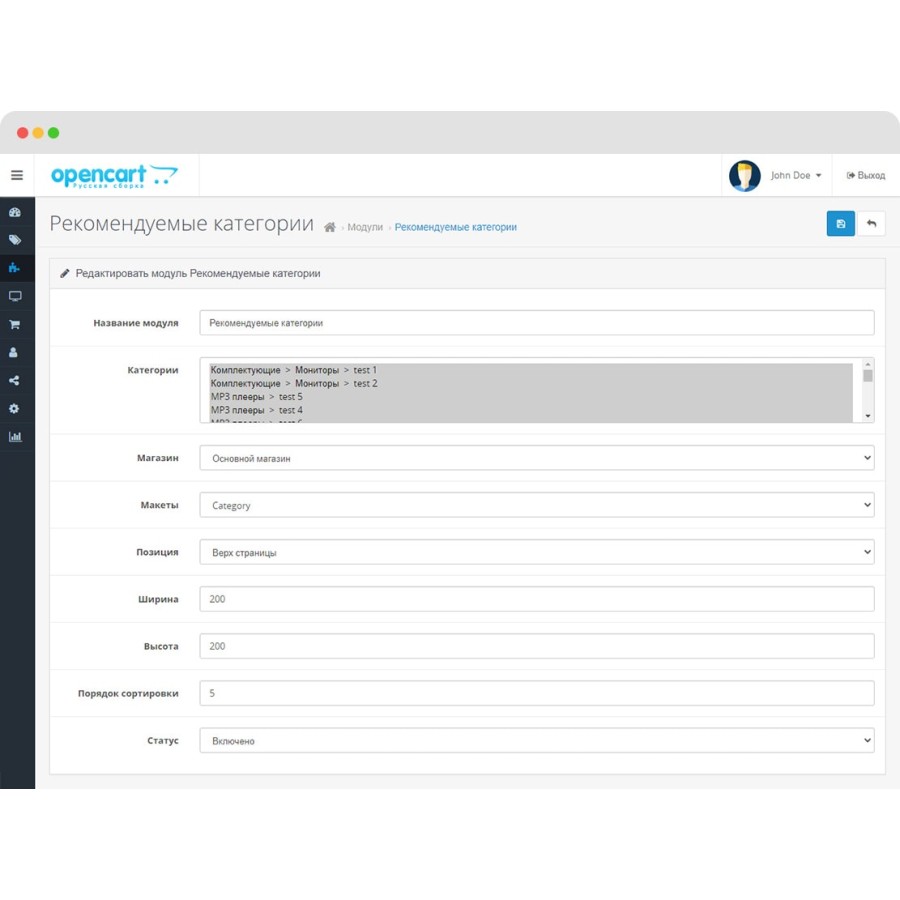The image size is (900, 900).
Task: Click the blue Save button
Action: click(841, 224)
